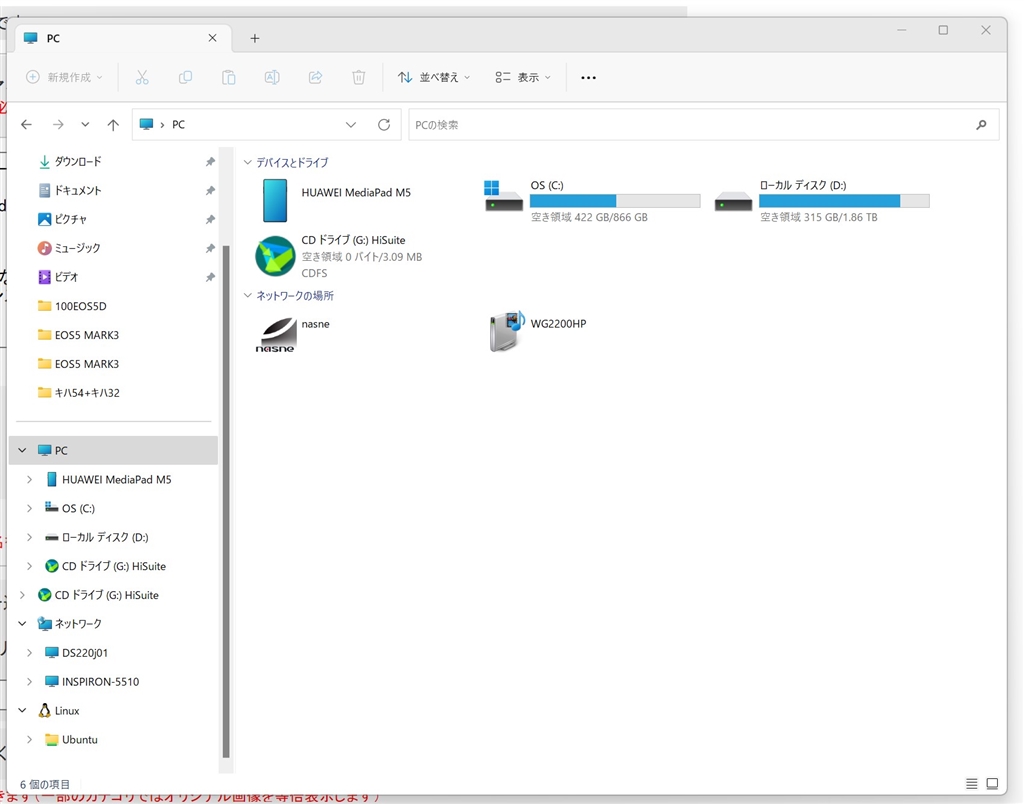Expand the Ubuntu folder node
1024x804 pixels.
click(29, 739)
